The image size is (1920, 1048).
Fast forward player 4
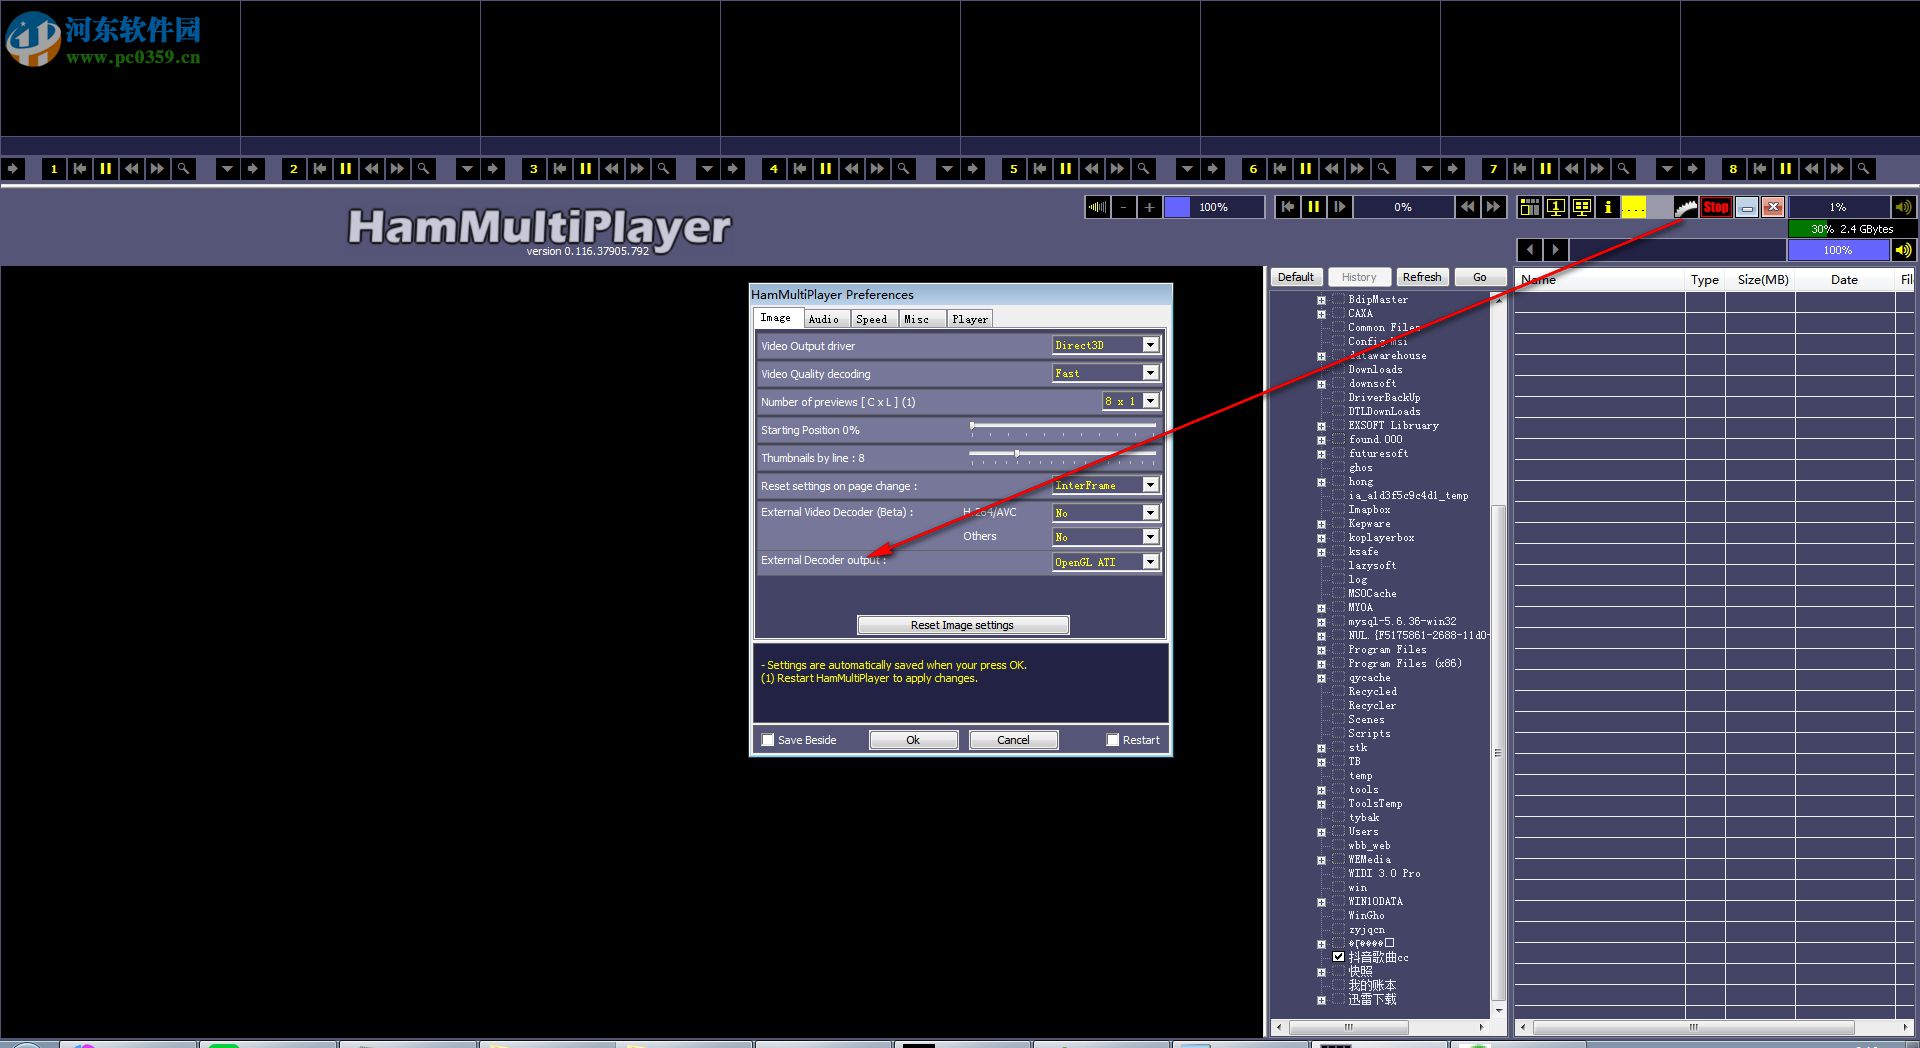[x=878, y=169]
